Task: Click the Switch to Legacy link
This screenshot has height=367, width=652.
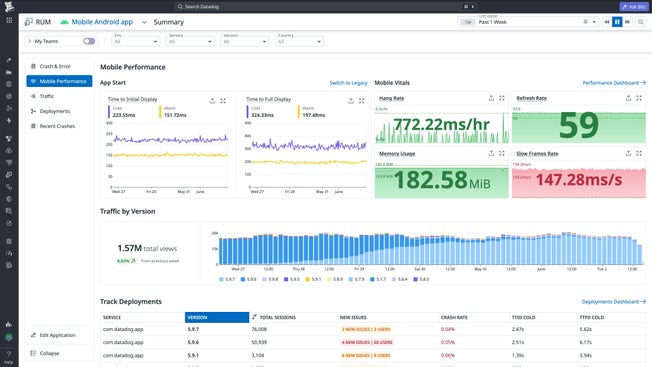Action: point(348,83)
